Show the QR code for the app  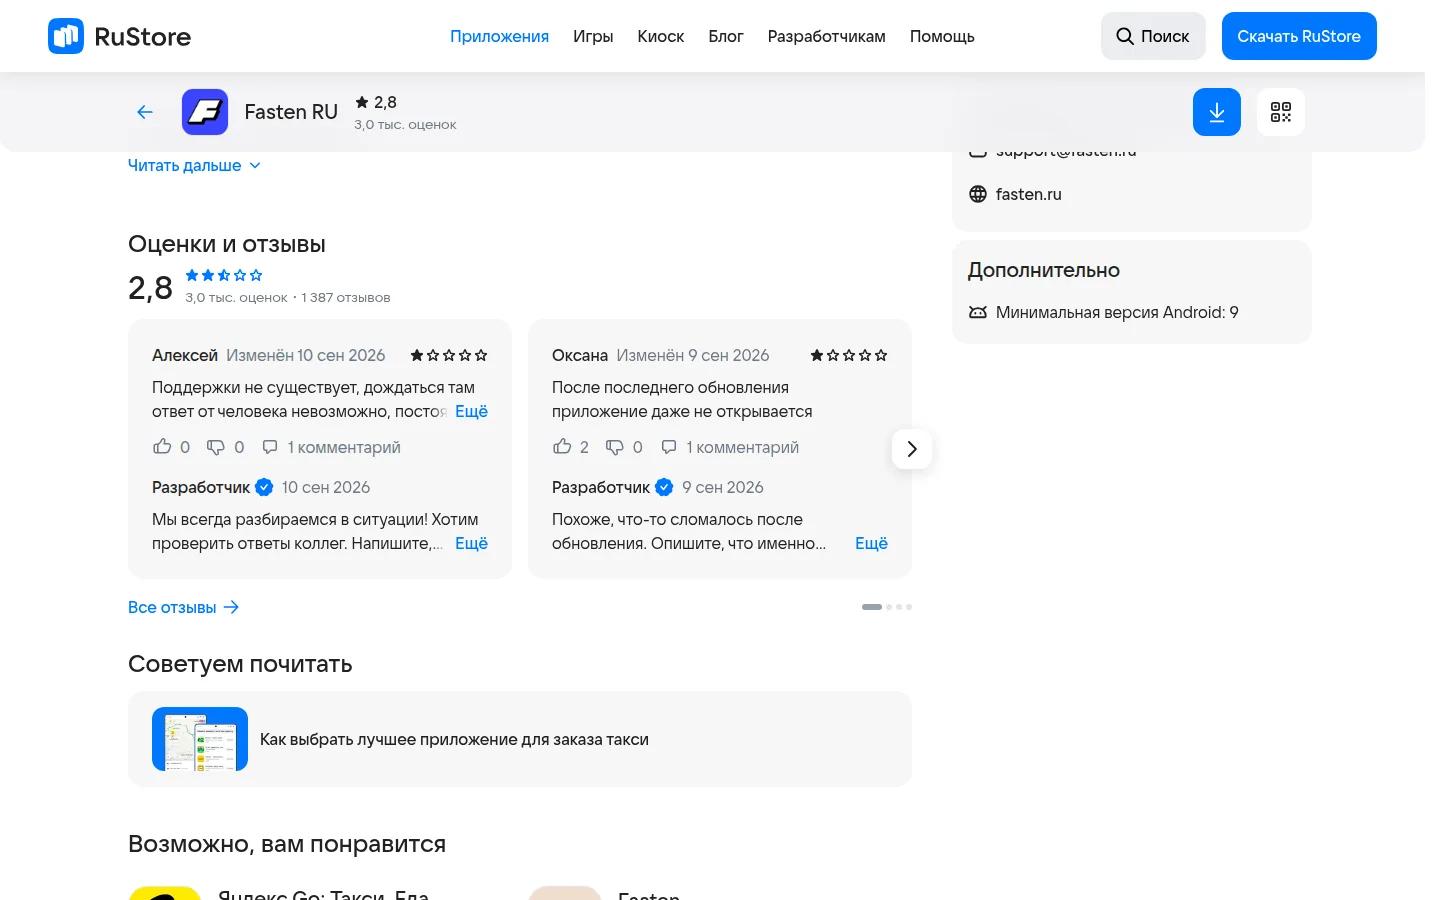click(1281, 112)
